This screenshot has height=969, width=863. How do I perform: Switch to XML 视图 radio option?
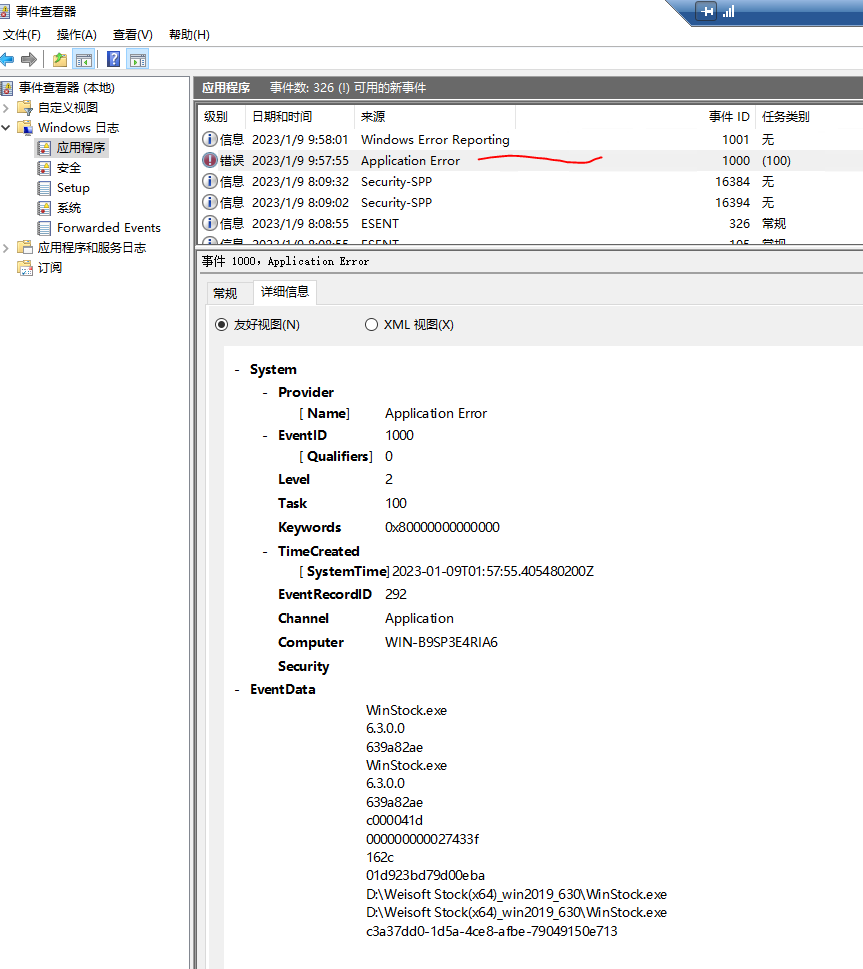pyautogui.click(x=371, y=325)
